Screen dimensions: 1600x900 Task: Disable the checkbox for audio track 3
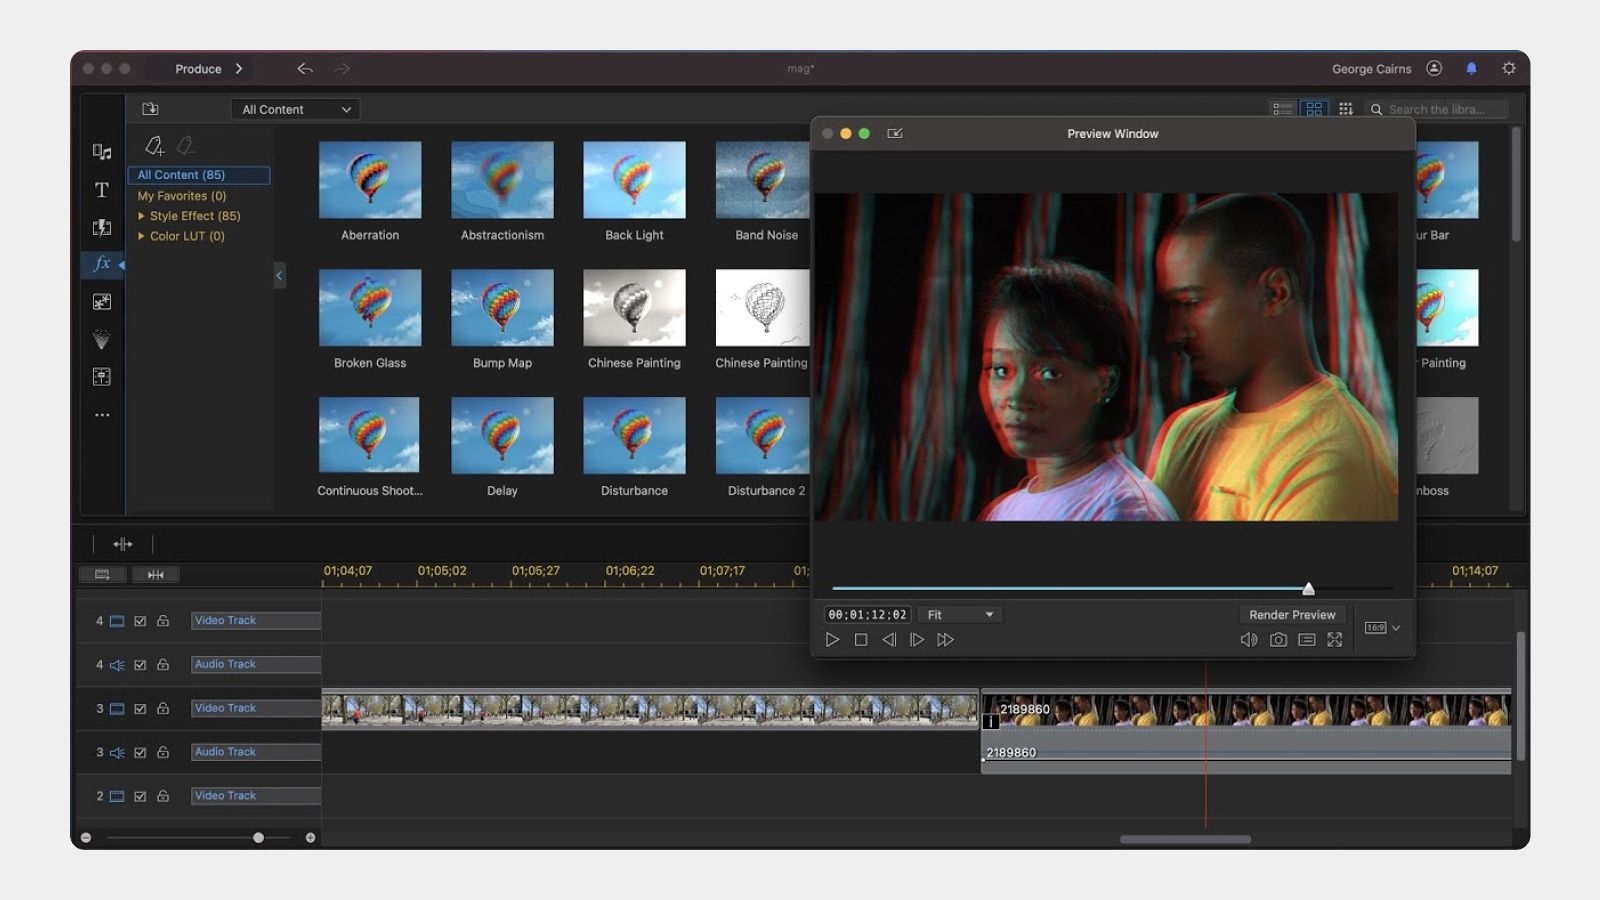[x=140, y=753]
